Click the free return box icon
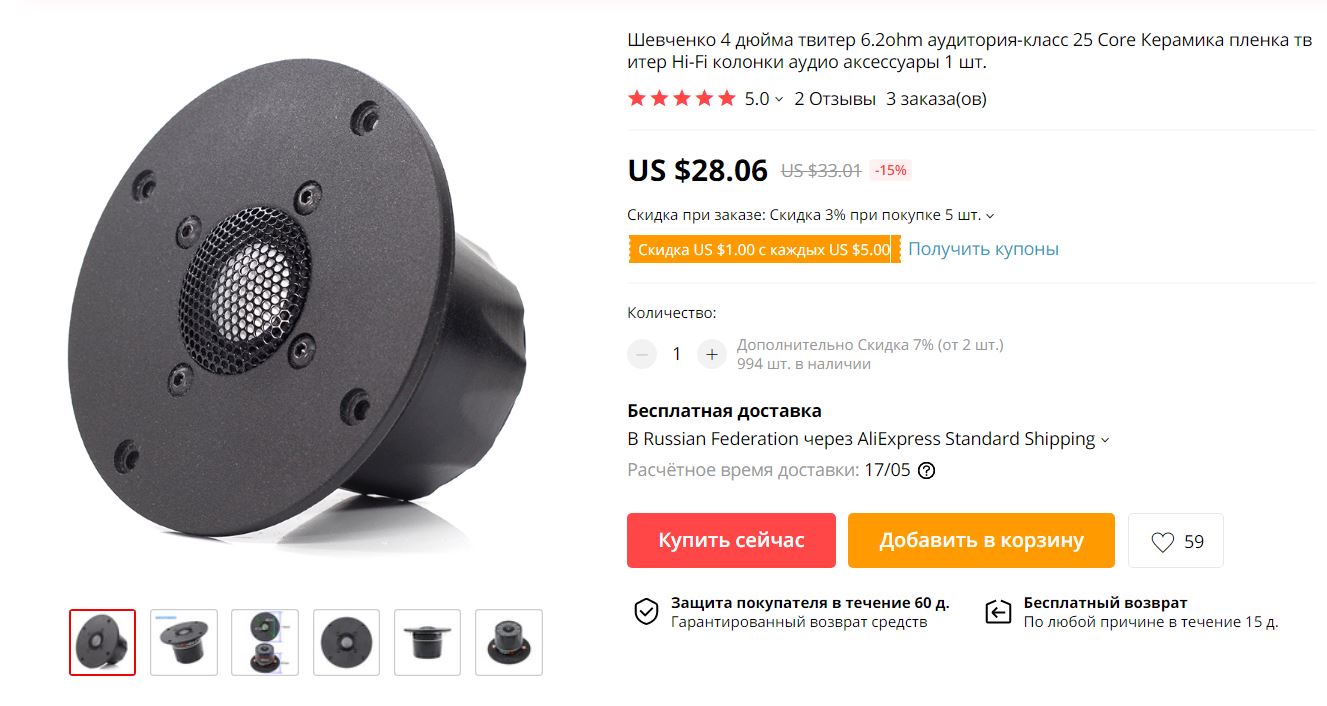This screenshot has width=1327, height=706. click(x=998, y=612)
